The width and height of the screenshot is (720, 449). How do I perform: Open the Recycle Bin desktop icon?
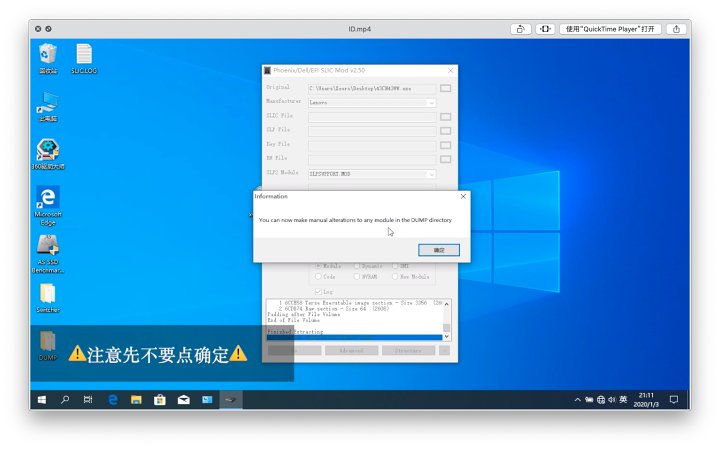point(48,55)
